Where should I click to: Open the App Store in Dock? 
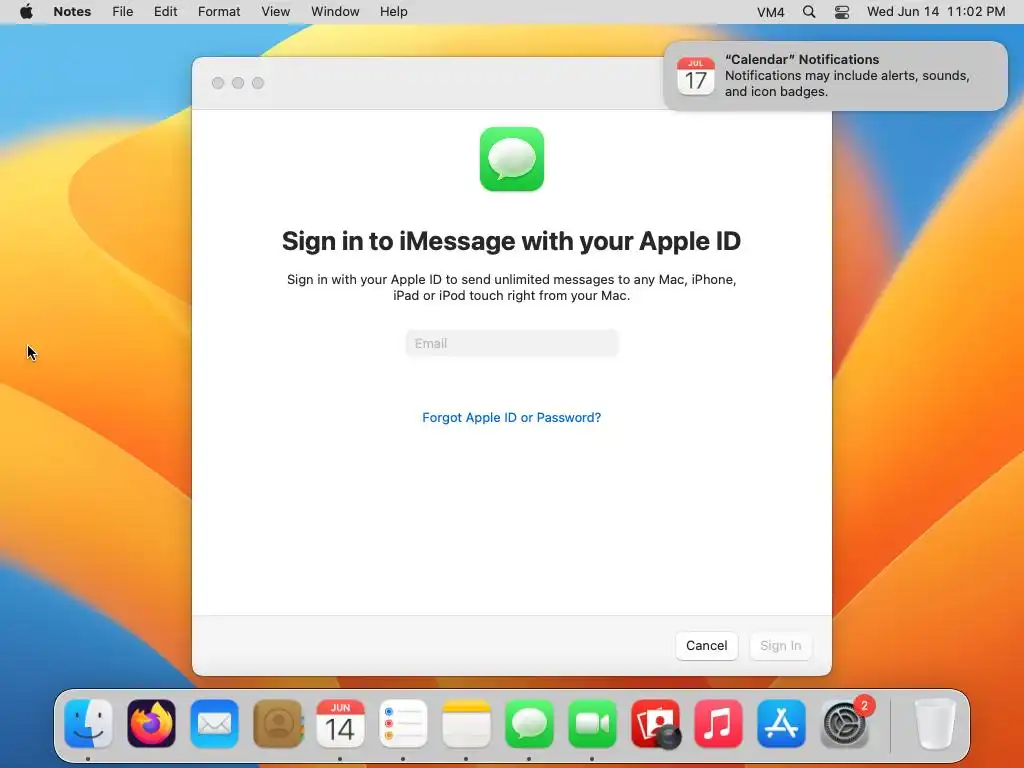click(x=781, y=724)
